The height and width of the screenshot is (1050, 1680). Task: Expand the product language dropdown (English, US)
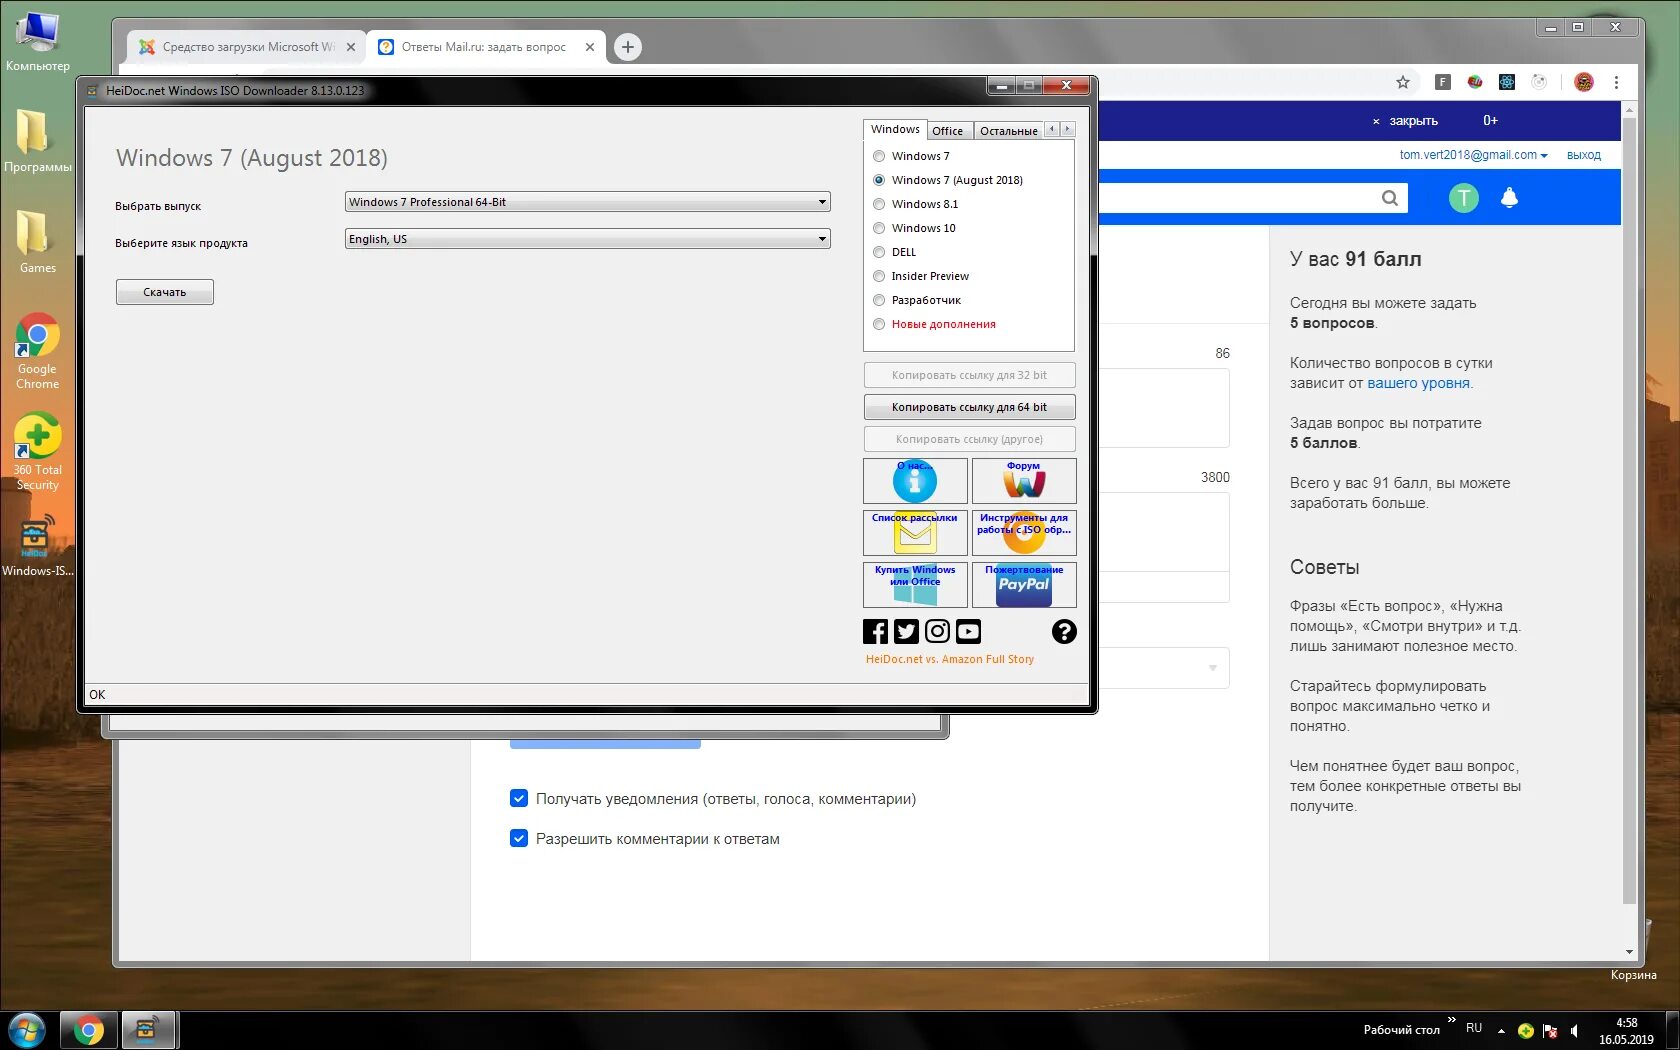(x=588, y=239)
